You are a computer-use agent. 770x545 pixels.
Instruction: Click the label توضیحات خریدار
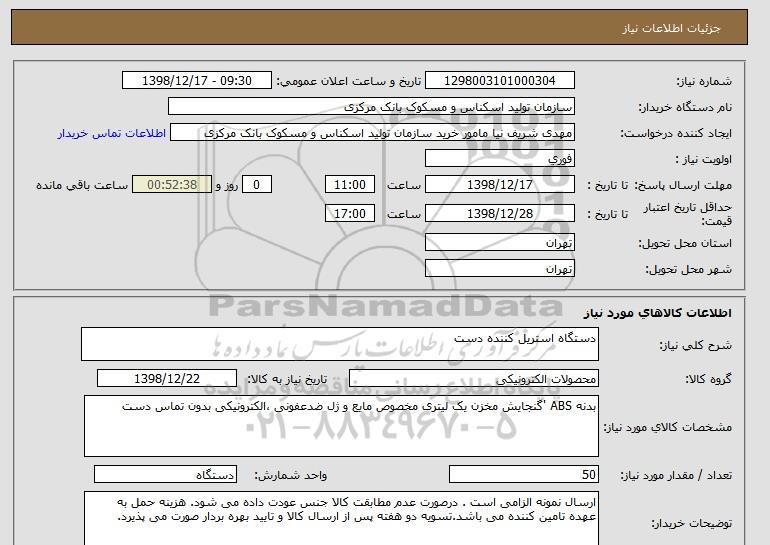[691, 523]
